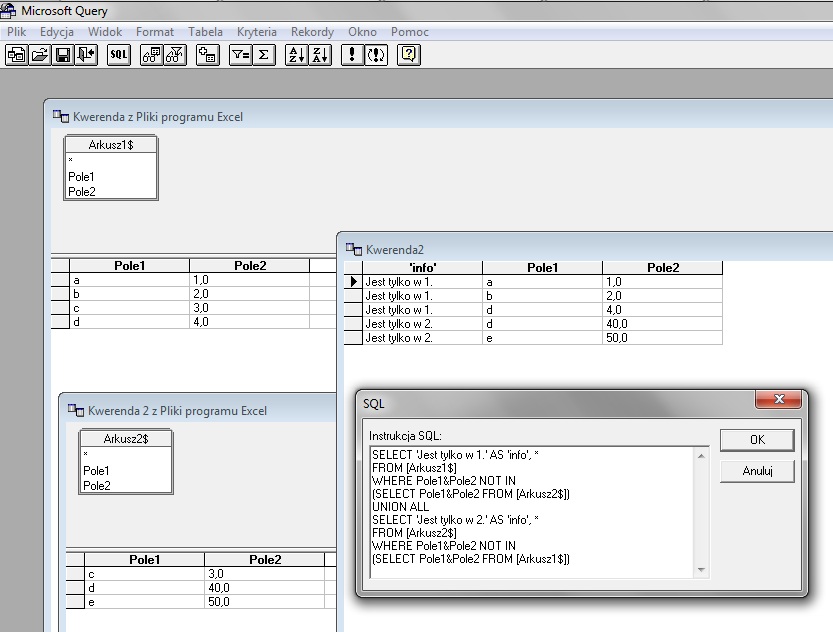Open the Okno menu
Image resolution: width=833 pixels, height=632 pixels.
pos(362,32)
